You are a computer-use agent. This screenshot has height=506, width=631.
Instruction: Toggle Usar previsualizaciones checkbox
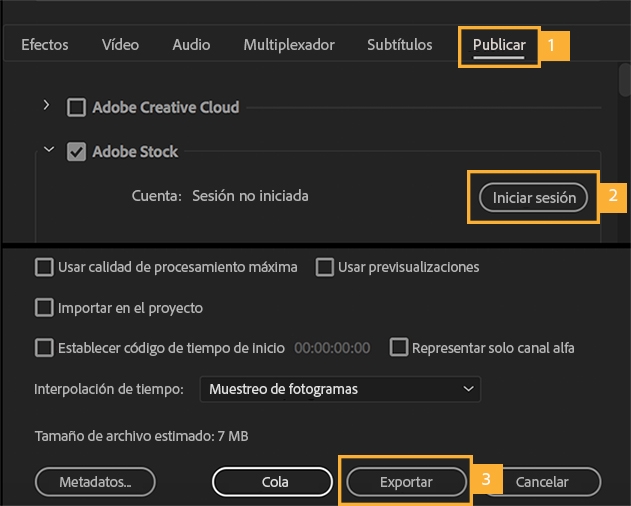click(324, 267)
